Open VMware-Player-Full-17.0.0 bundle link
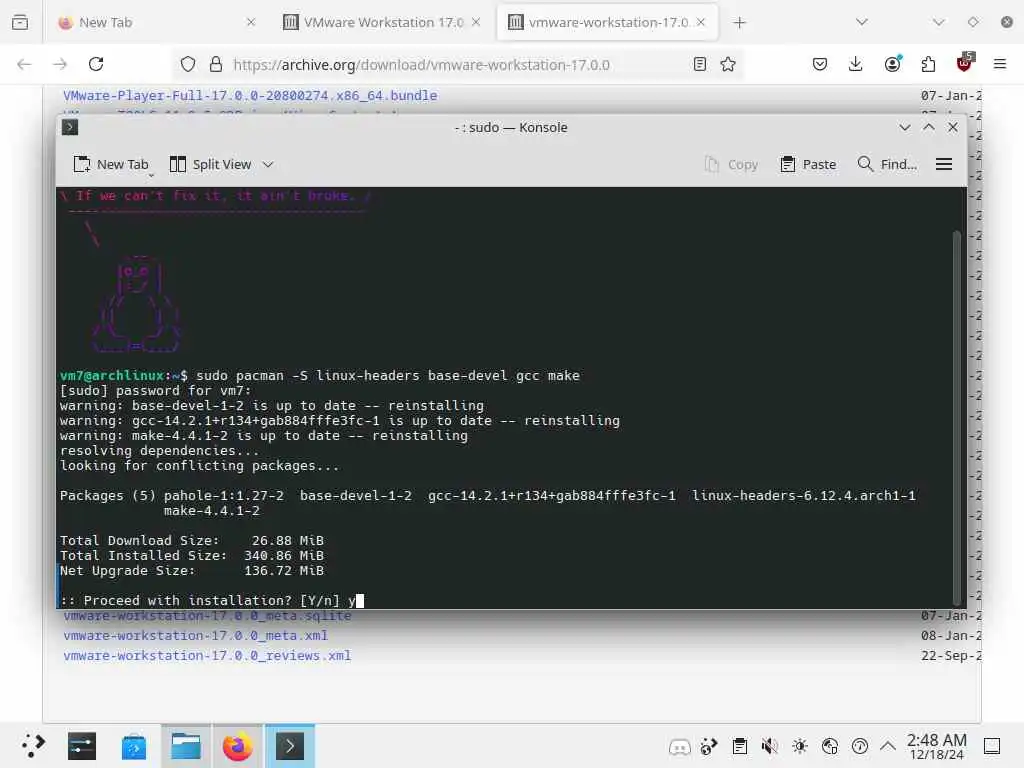 (x=250, y=95)
